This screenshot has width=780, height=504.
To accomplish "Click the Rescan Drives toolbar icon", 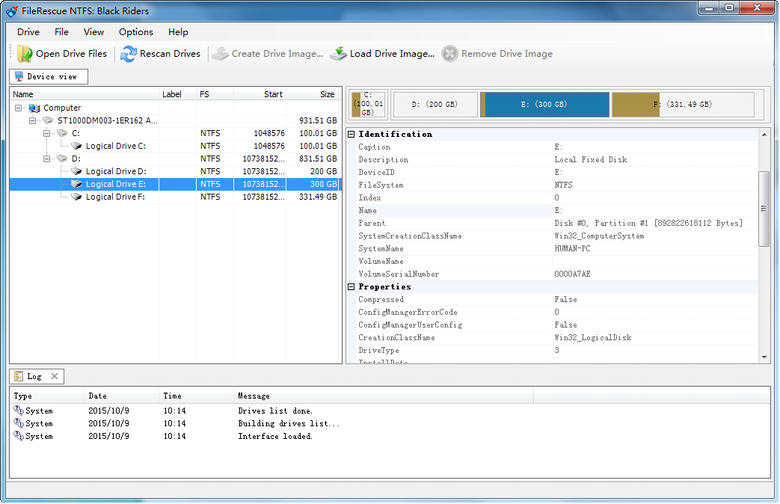I will [128, 54].
